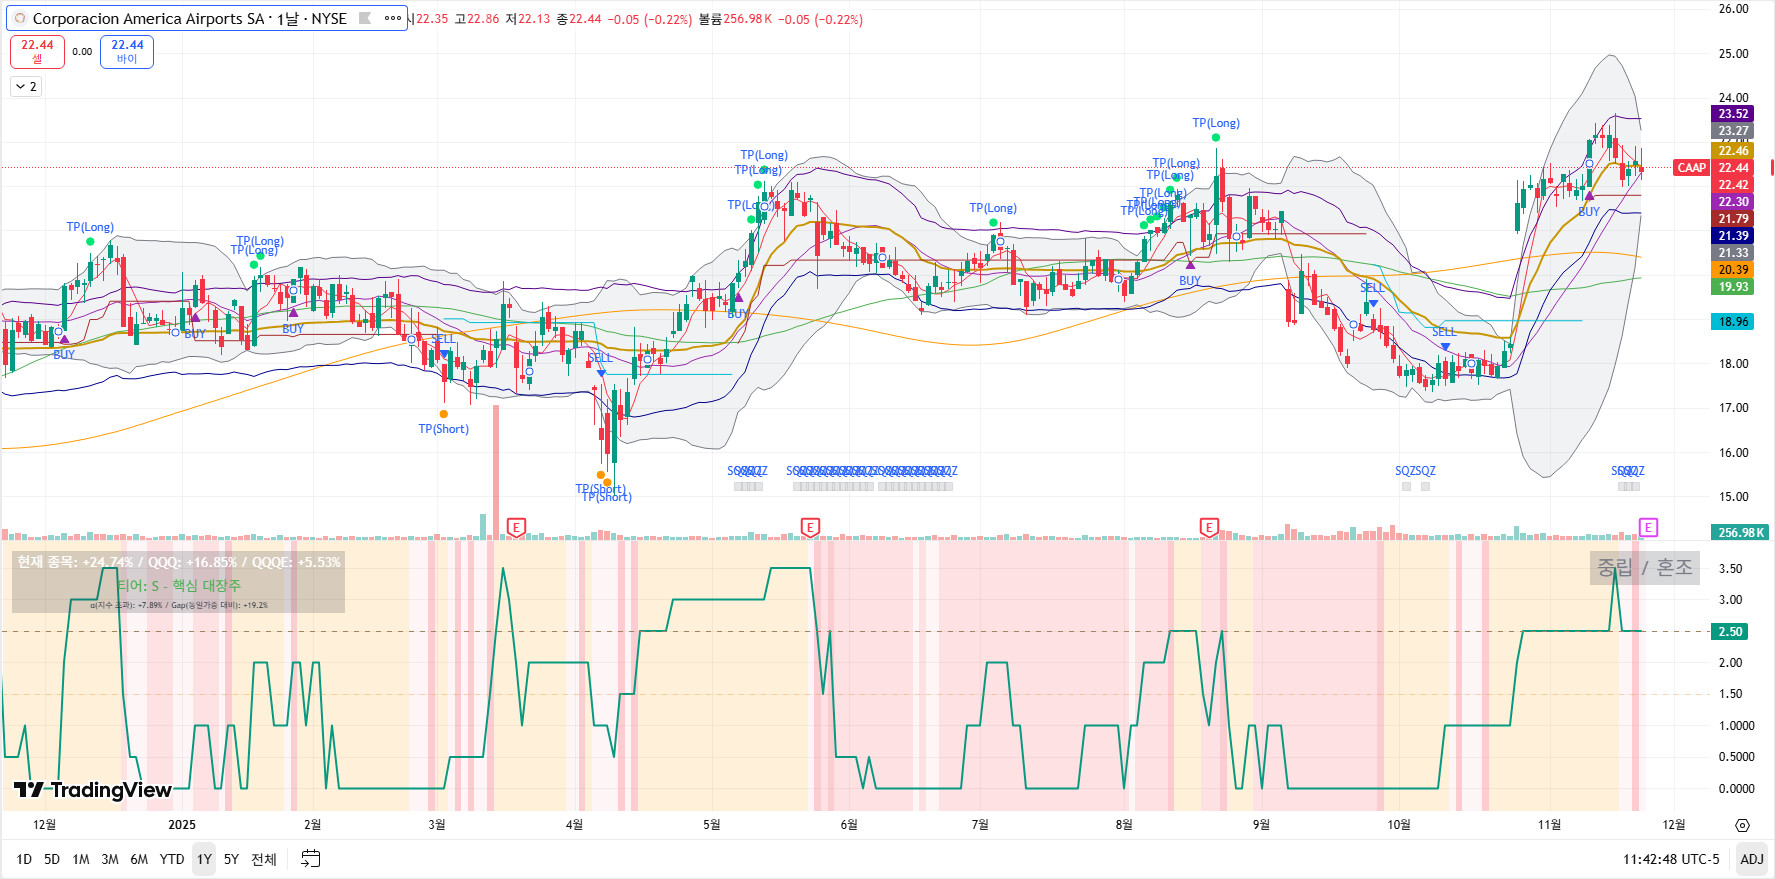Click the 1.50 indicator scale value
This screenshot has width=1775, height=879.
[1730, 694]
